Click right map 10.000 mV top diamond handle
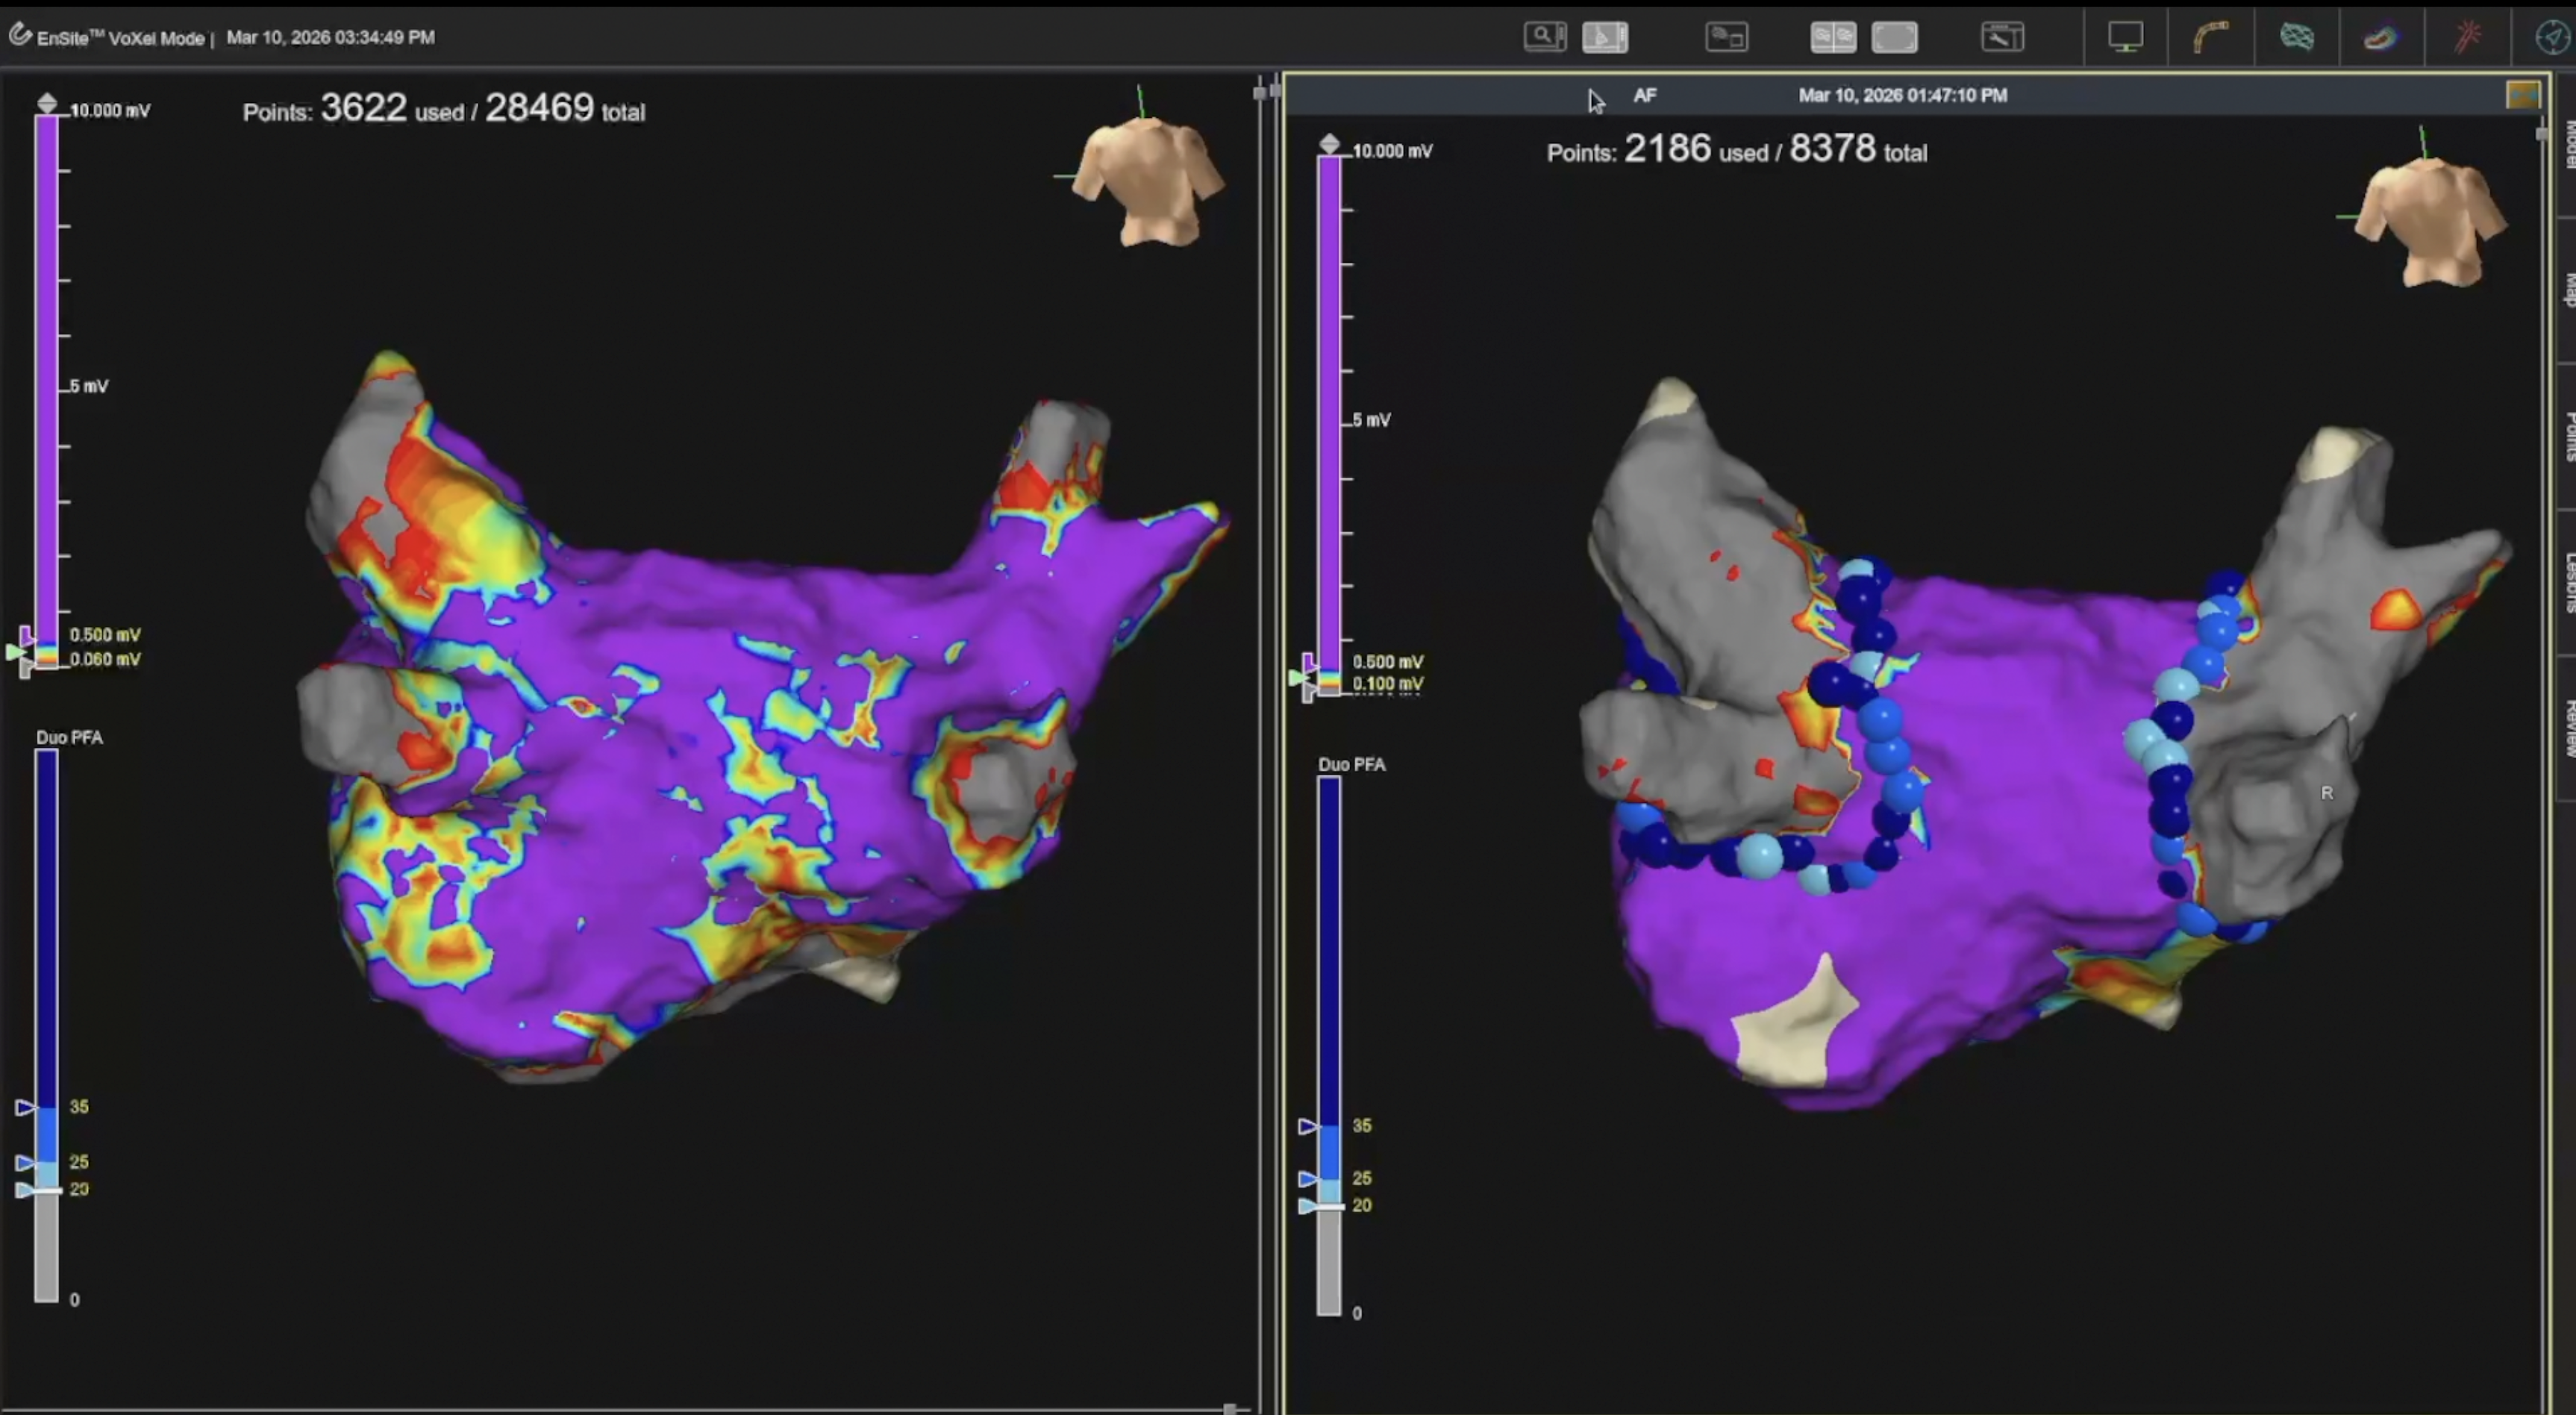 click(x=1329, y=144)
